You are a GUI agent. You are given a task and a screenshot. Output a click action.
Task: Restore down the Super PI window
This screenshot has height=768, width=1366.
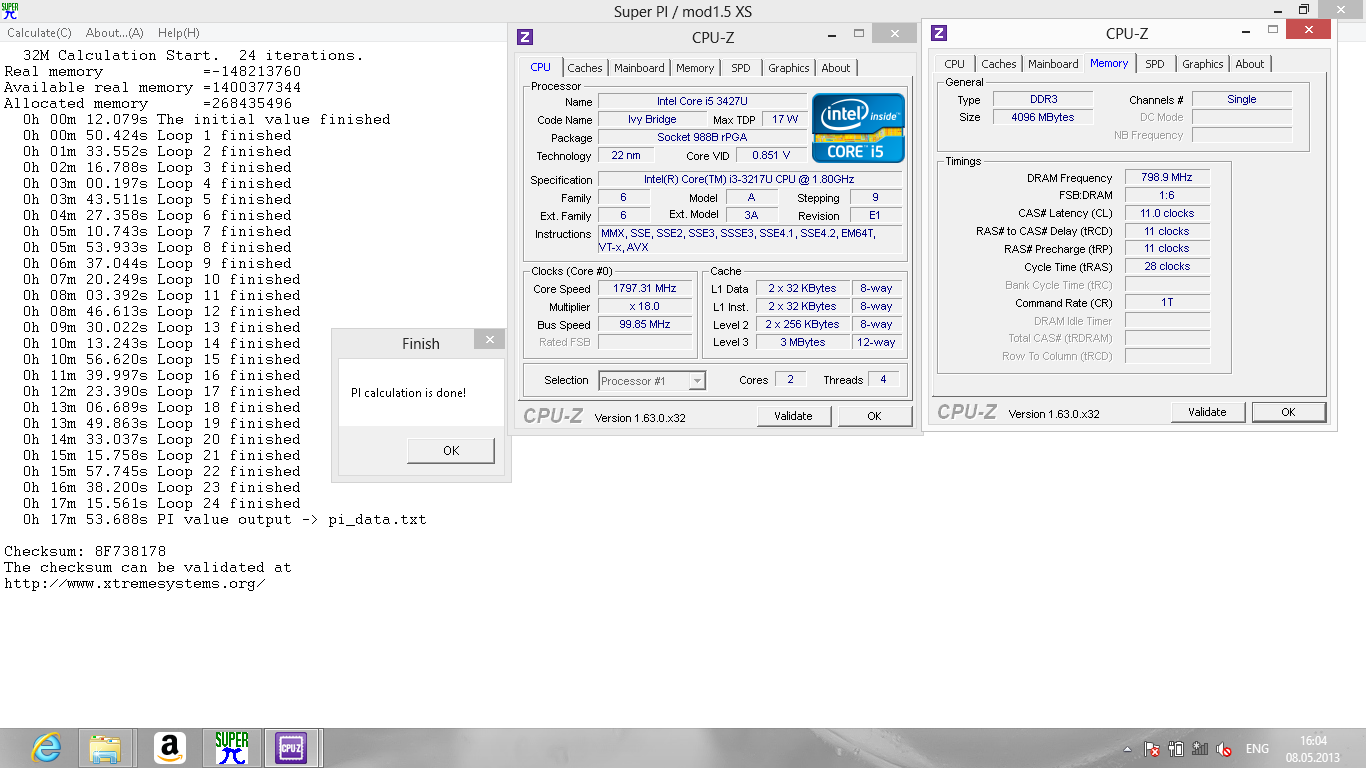click(x=1304, y=10)
